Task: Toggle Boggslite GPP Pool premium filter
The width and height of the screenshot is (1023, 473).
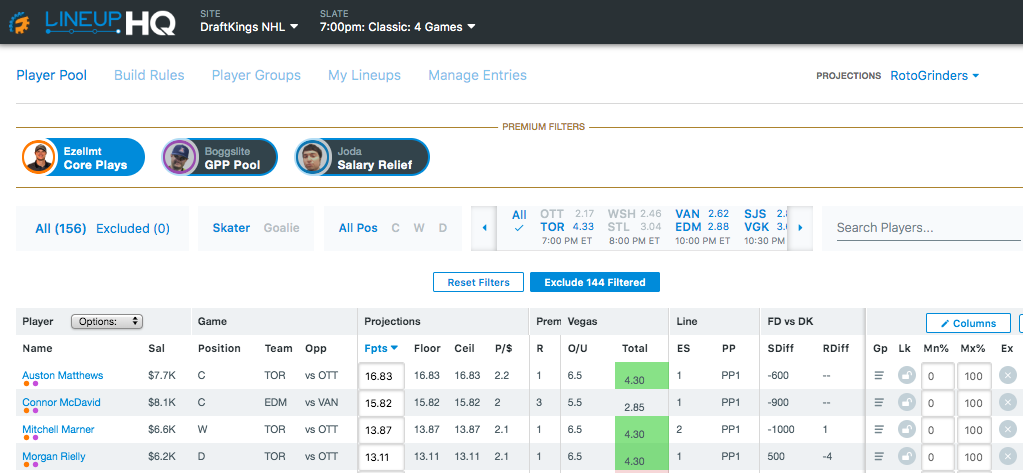Action: [x=220, y=157]
